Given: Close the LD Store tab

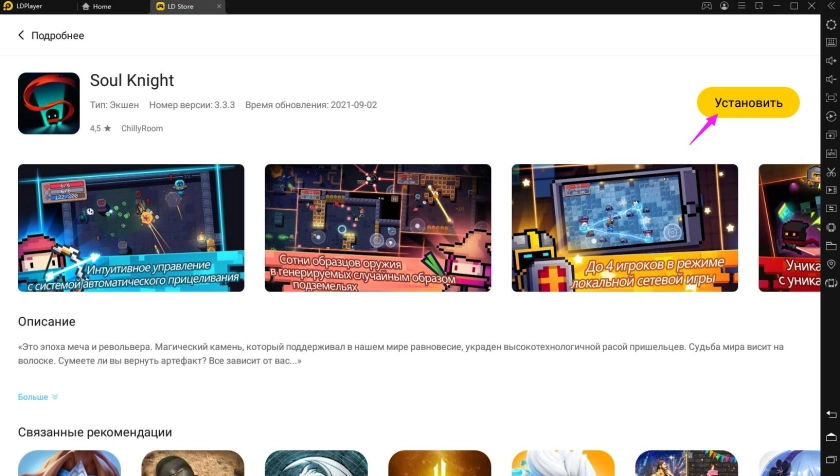Looking at the screenshot, I should tap(219, 6).
